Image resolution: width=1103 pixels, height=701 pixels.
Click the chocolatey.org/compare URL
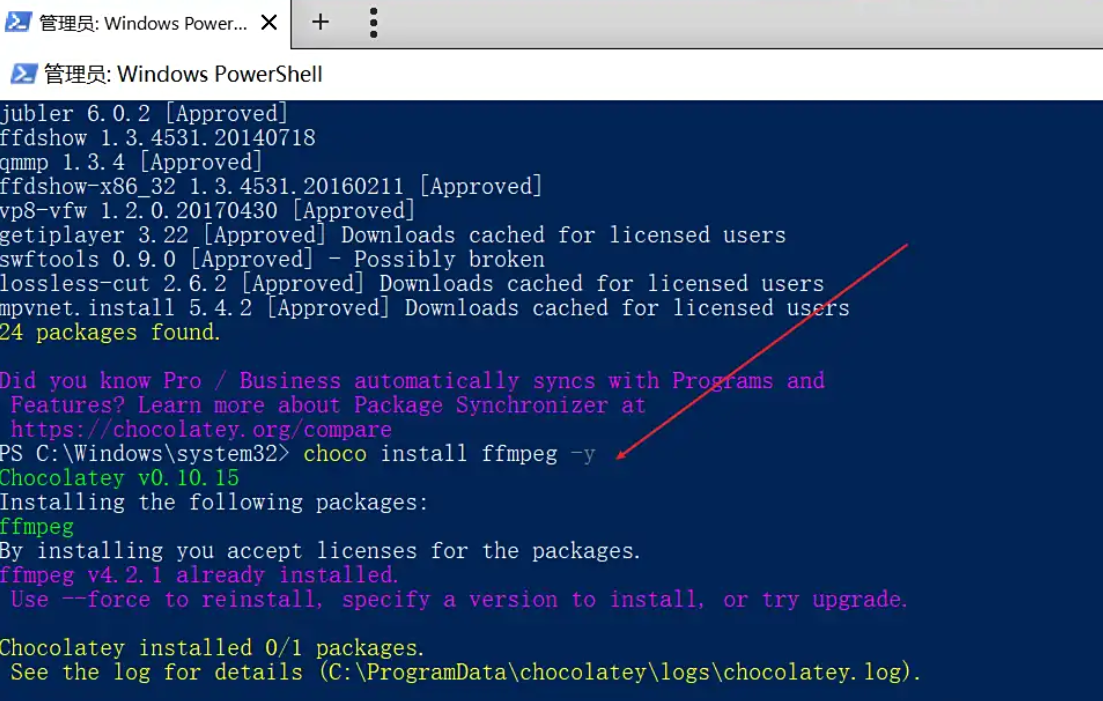[x=201, y=430]
